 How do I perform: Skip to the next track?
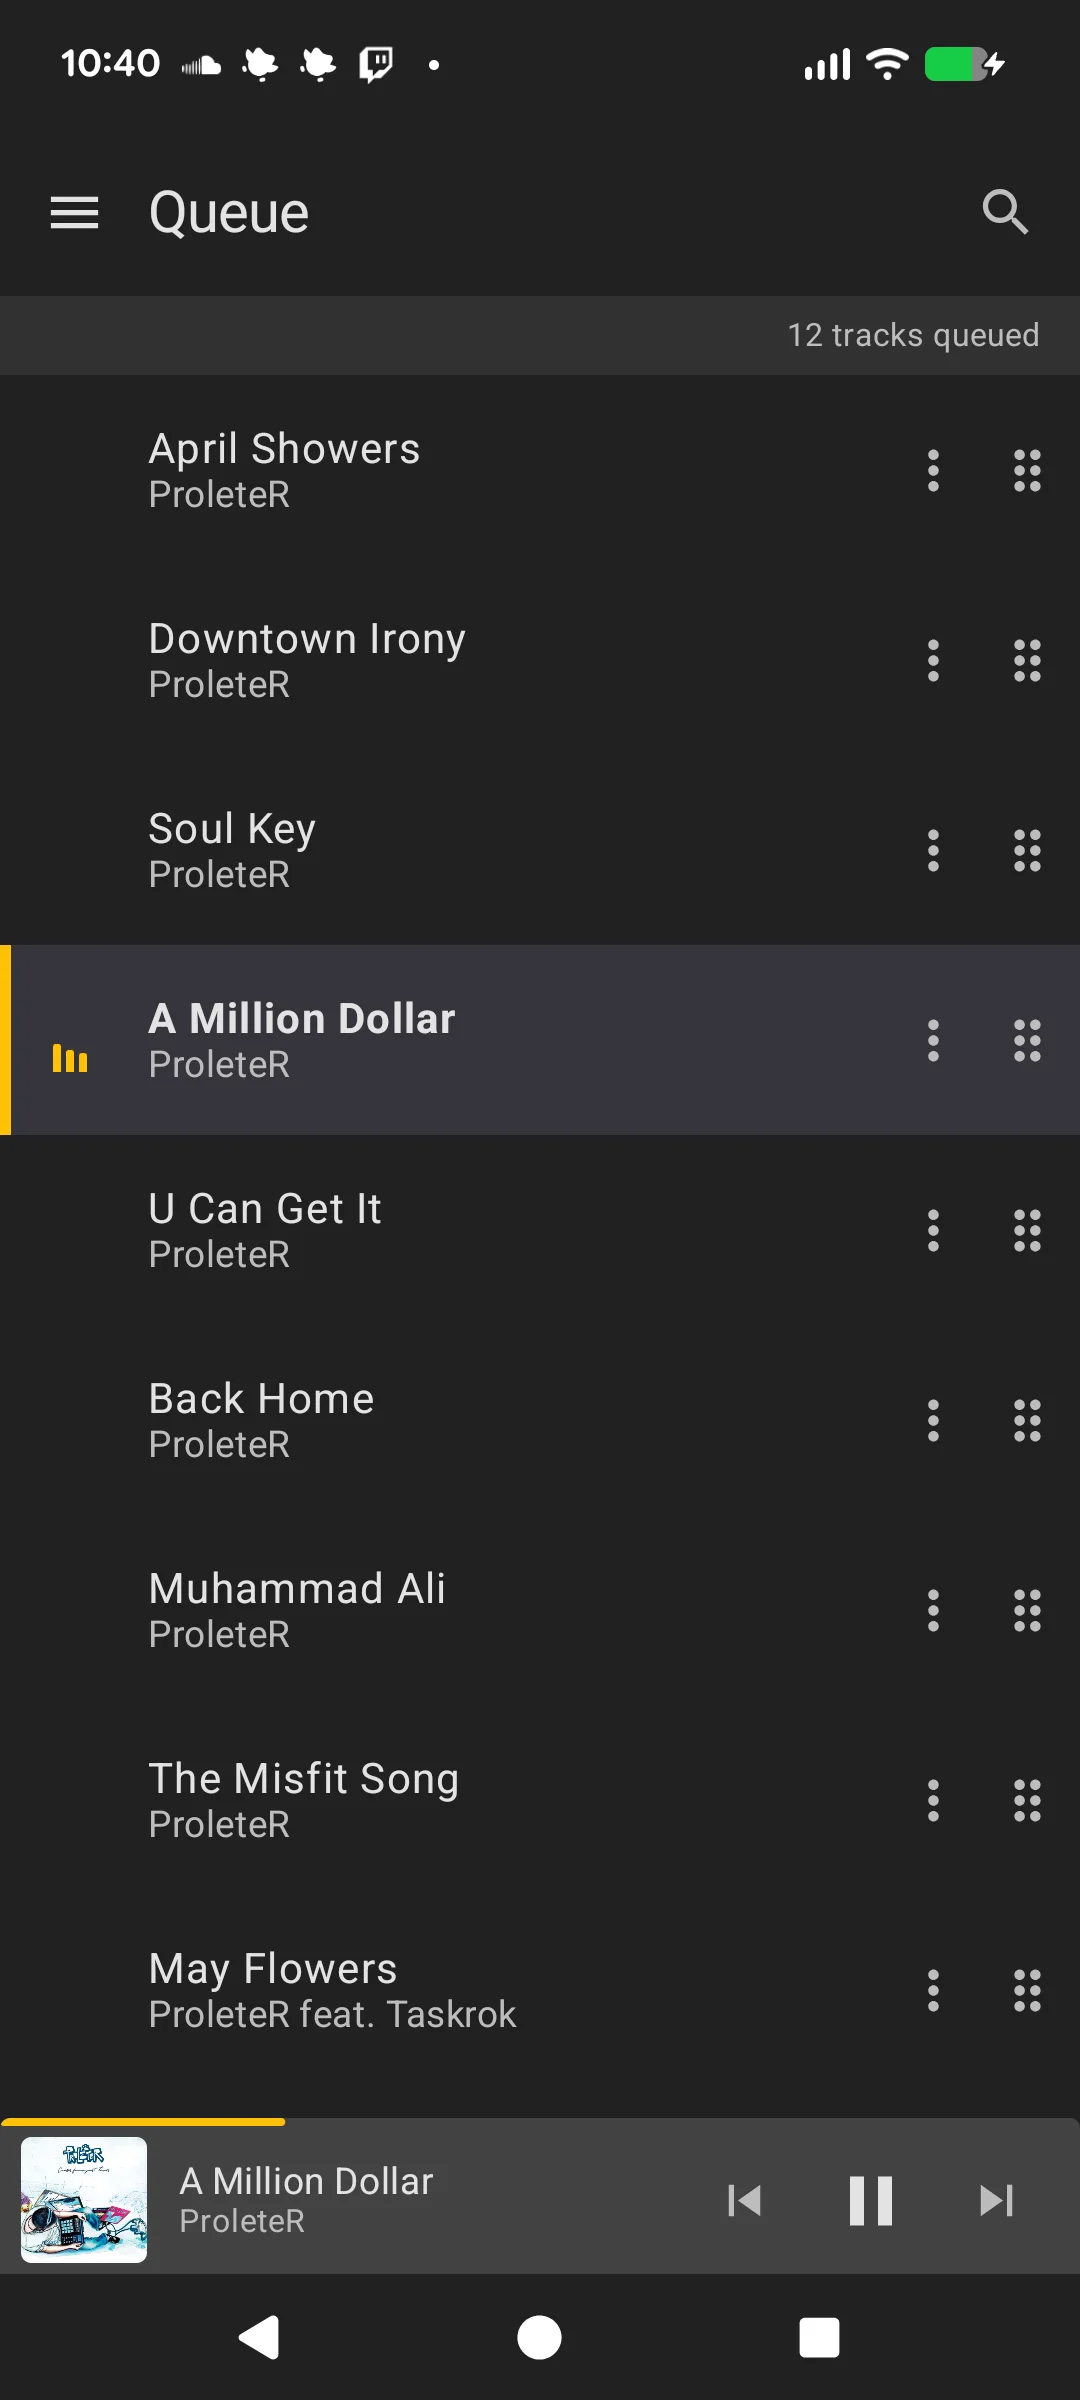tap(996, 2200)
